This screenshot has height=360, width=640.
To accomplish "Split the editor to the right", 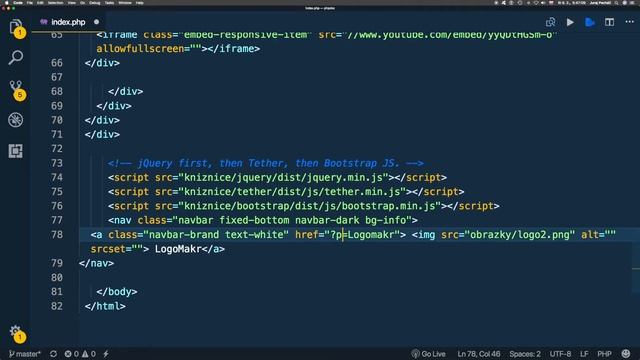I will (609, 22).
